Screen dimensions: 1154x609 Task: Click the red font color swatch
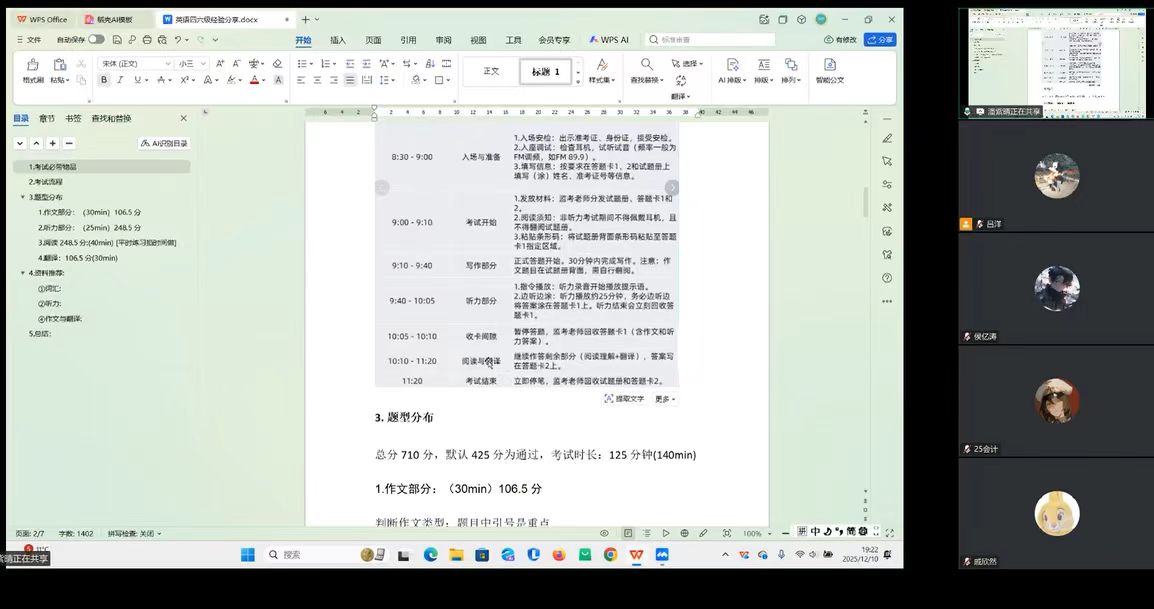point(255,80)
